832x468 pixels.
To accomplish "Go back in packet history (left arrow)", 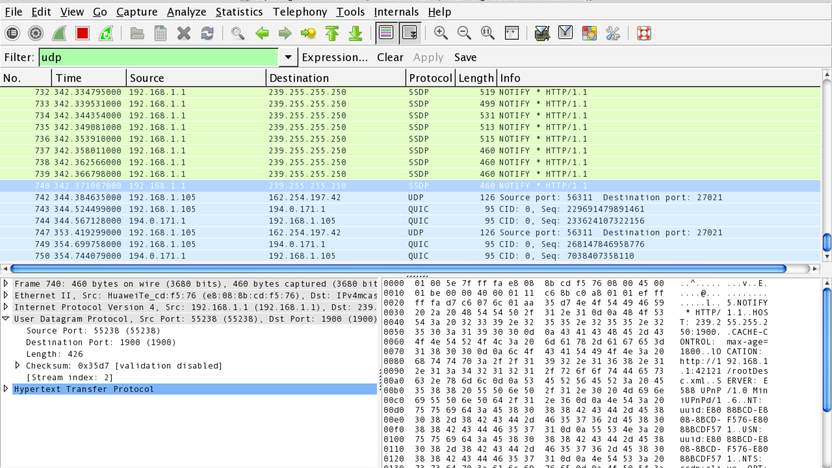I will click(262, 33).
